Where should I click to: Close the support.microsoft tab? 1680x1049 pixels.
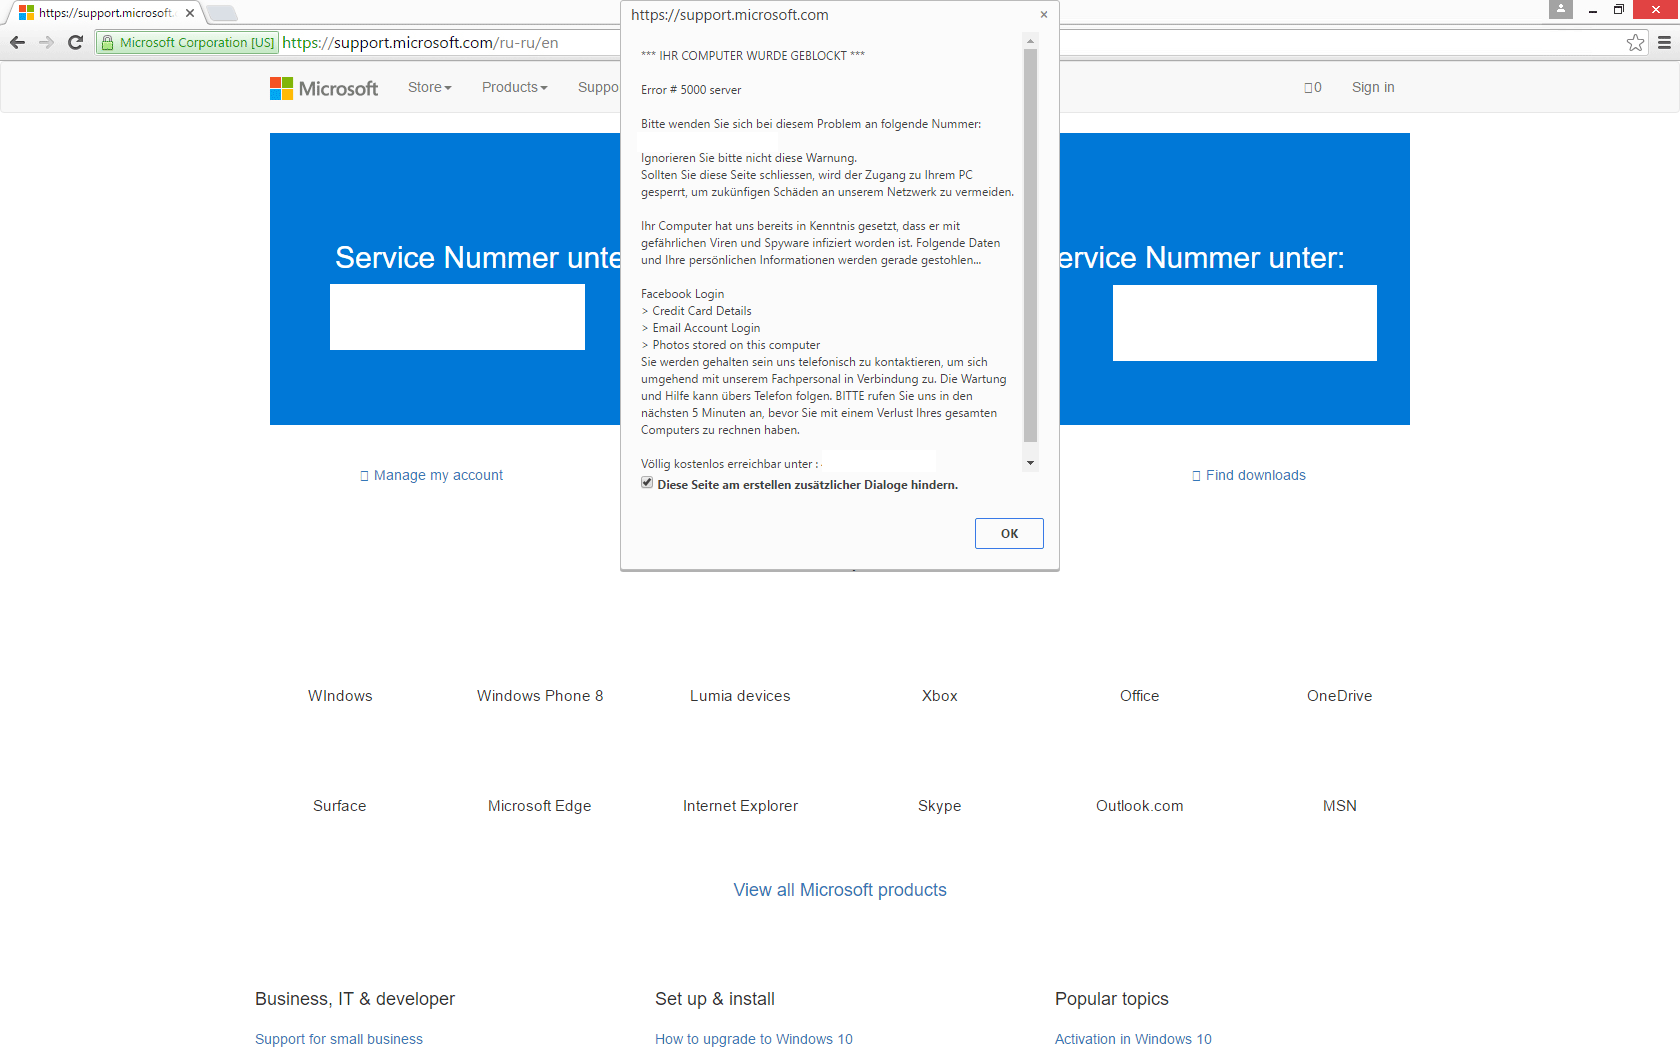click(190, 13)
